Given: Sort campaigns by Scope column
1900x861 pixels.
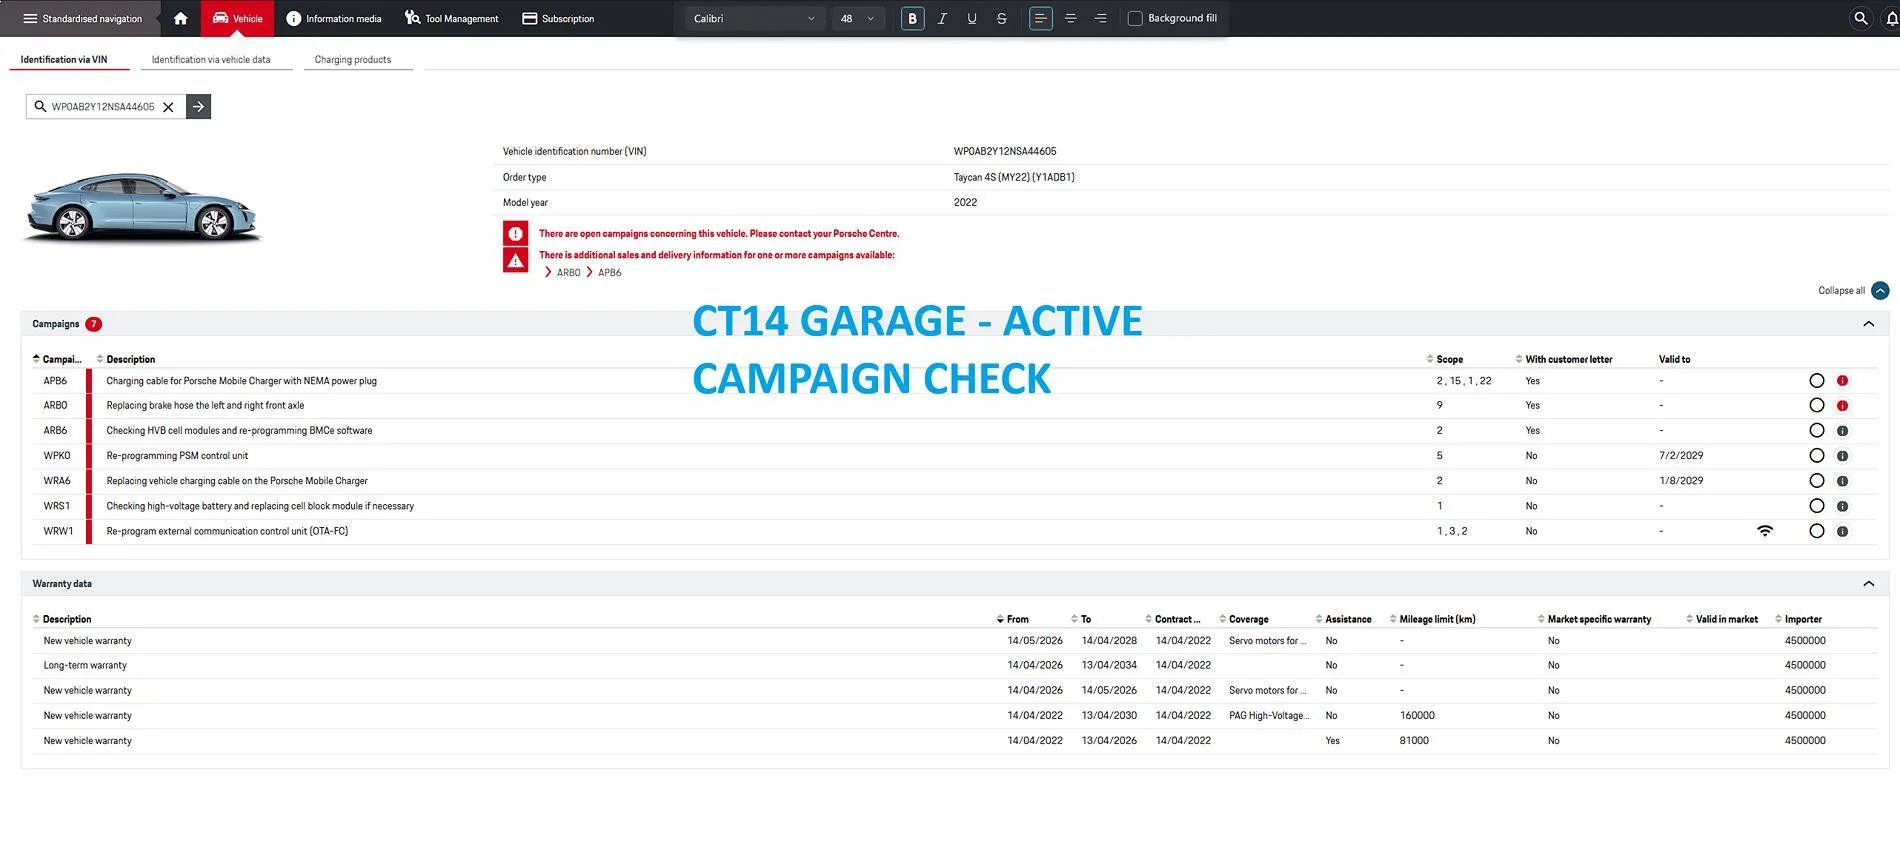Looking at the screenshot, I should coord(1445,359).
